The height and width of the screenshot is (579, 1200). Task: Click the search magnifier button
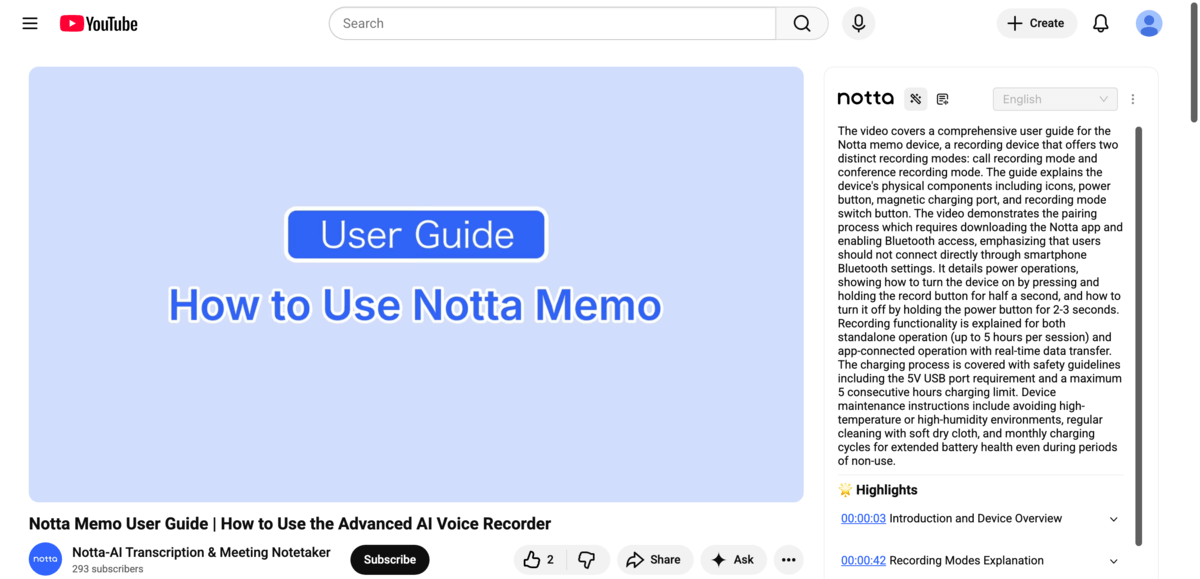[x=802, y=23]
